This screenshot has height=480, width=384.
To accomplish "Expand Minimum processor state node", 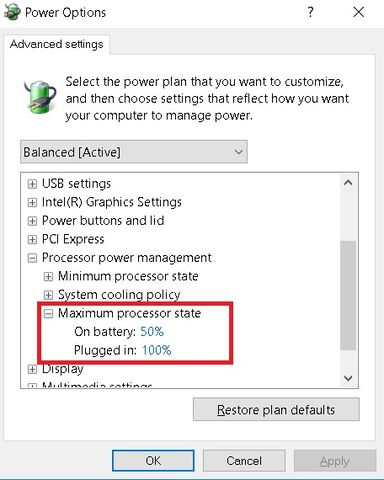I will tap(48, 276).
